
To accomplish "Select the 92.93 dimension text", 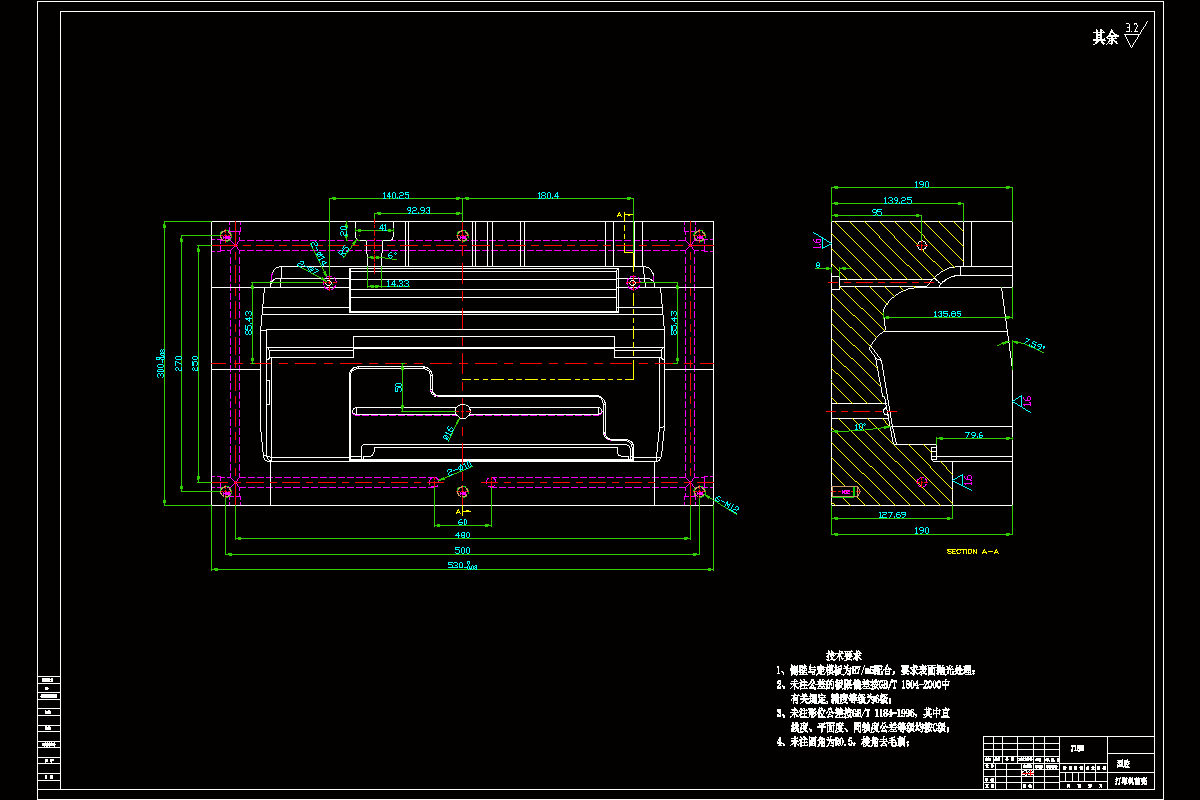I will pyautogui.click(x=418, y=211).
